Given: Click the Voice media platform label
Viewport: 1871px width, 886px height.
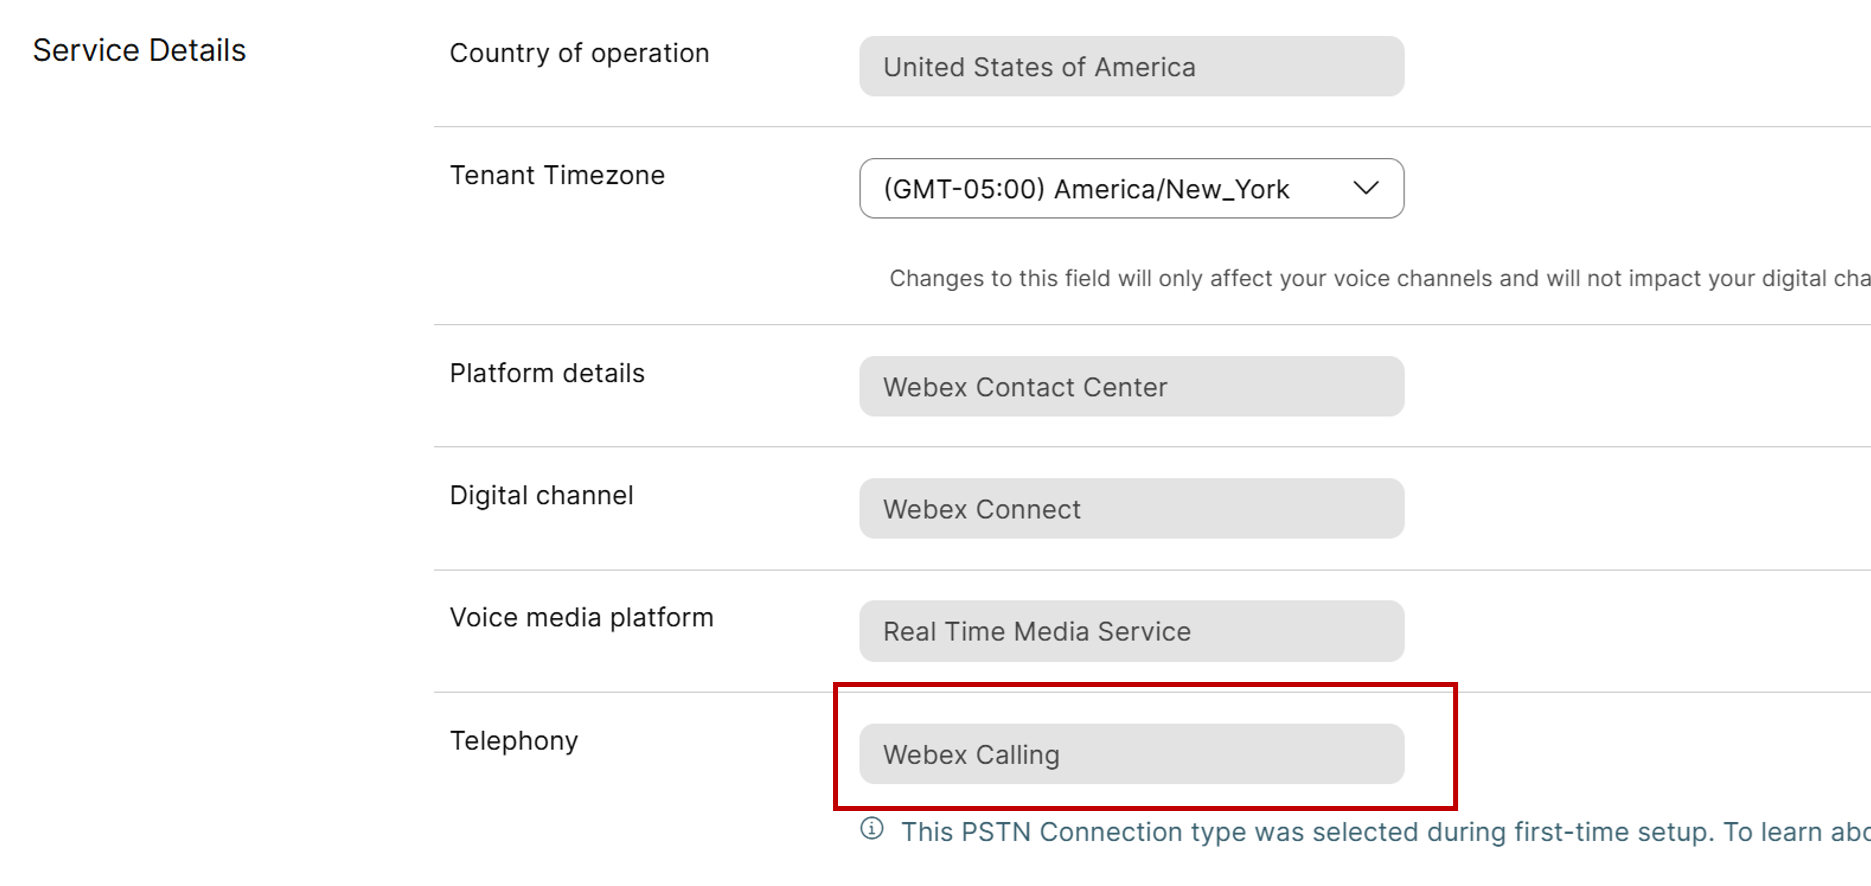Looking at the screenshot, I should pos(581,617).
